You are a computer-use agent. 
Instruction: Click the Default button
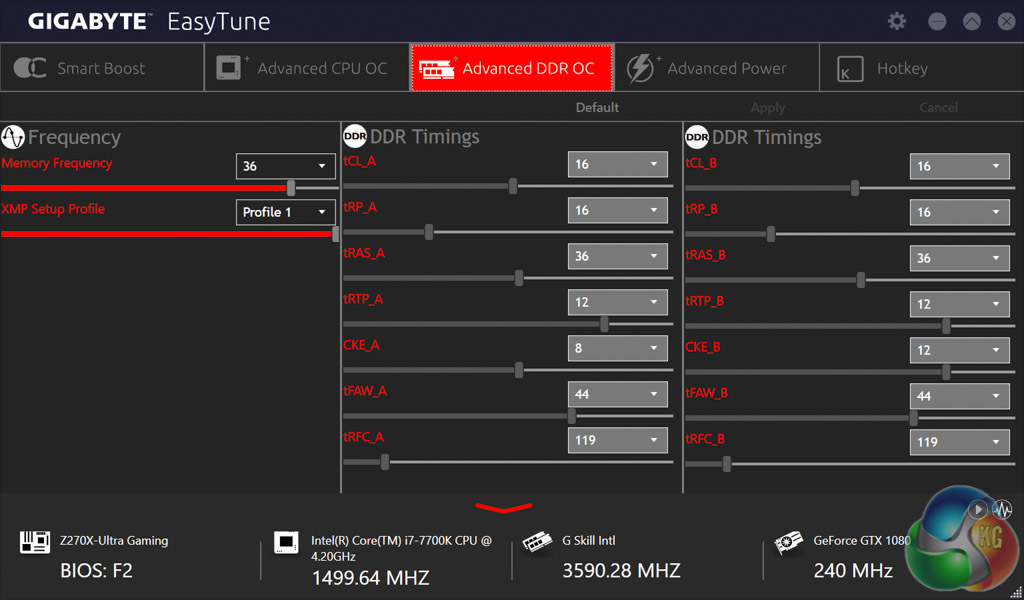tap(597, 107)
